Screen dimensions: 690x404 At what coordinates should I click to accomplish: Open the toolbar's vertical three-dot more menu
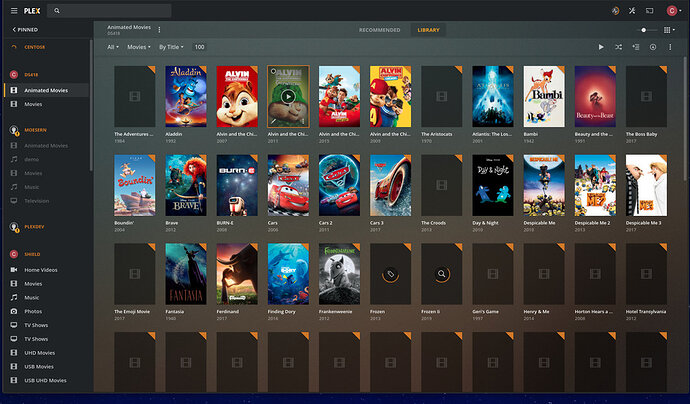(x=670, y=47)
